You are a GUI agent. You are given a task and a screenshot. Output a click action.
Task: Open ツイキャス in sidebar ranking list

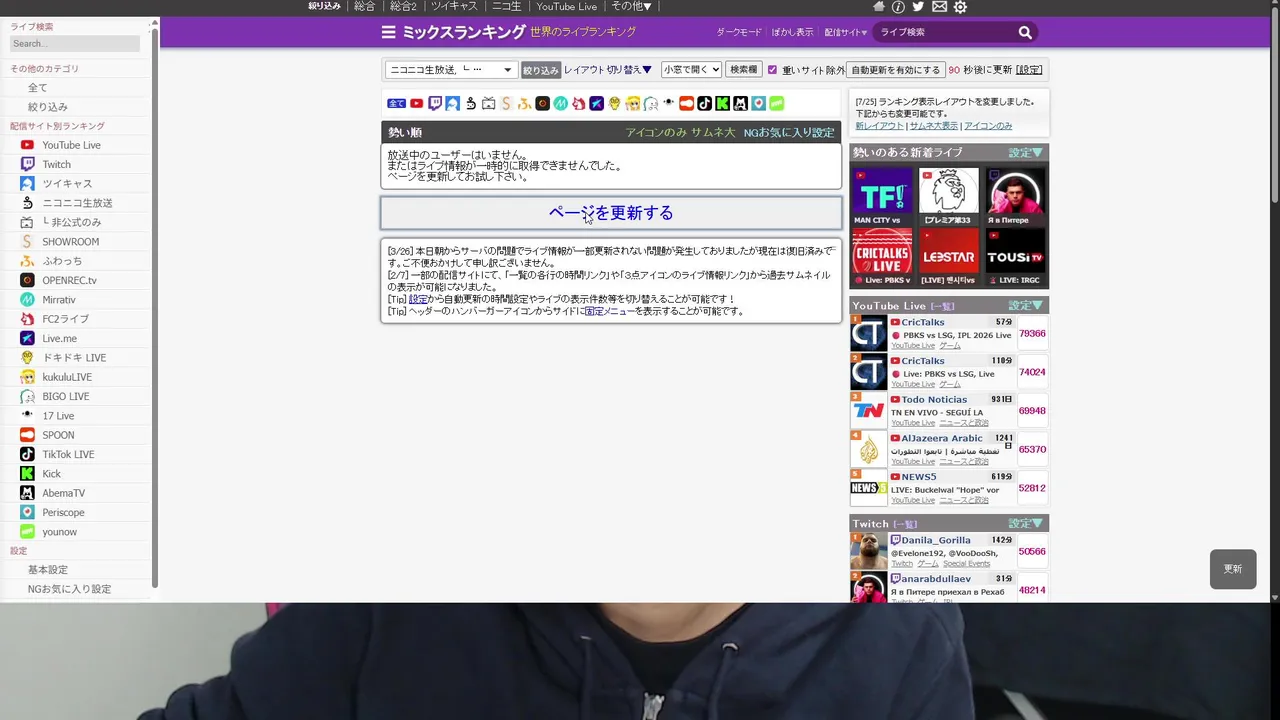click(67, 184)
